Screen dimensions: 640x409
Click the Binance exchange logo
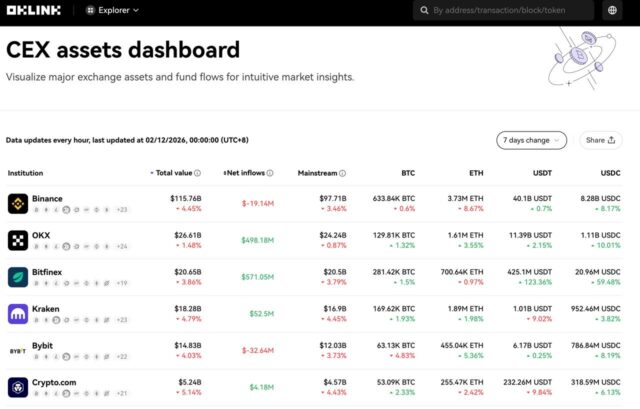(x=18, y=204)
